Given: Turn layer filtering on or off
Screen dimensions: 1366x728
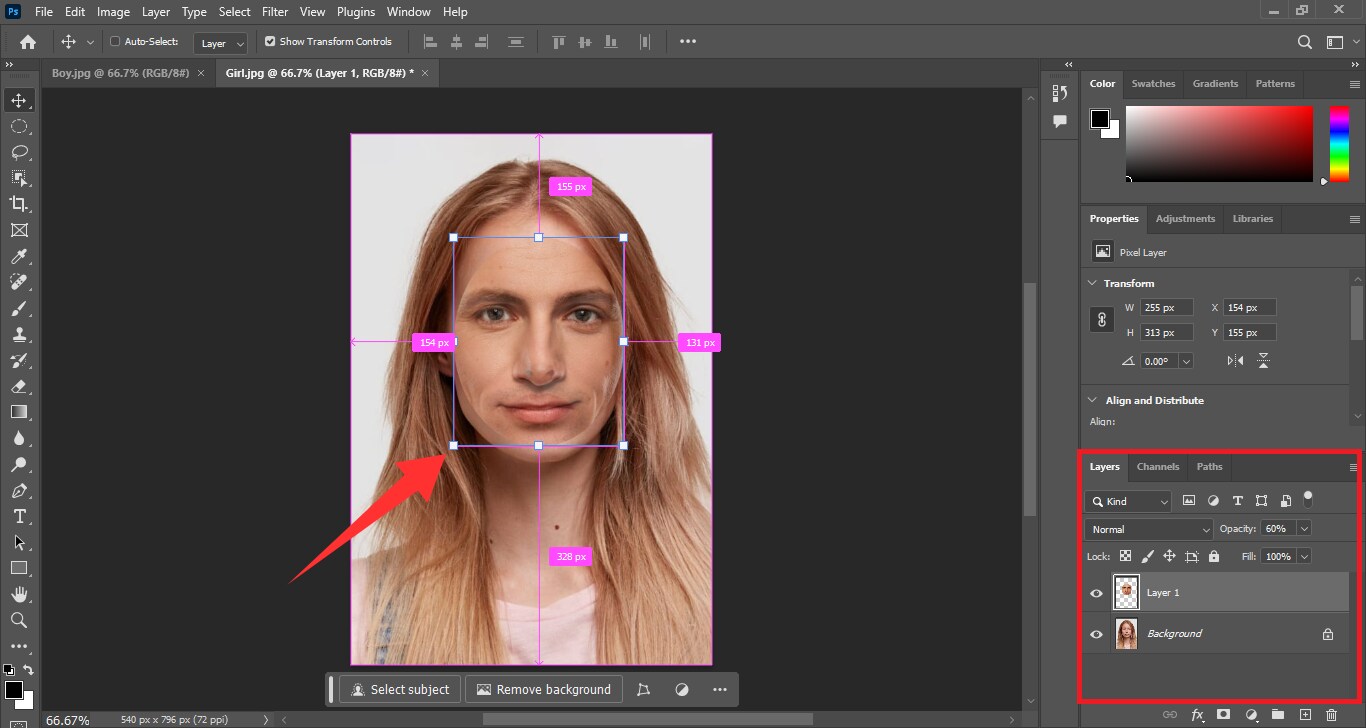Looking at the screenshot, I should click(x=1308, y=498).
